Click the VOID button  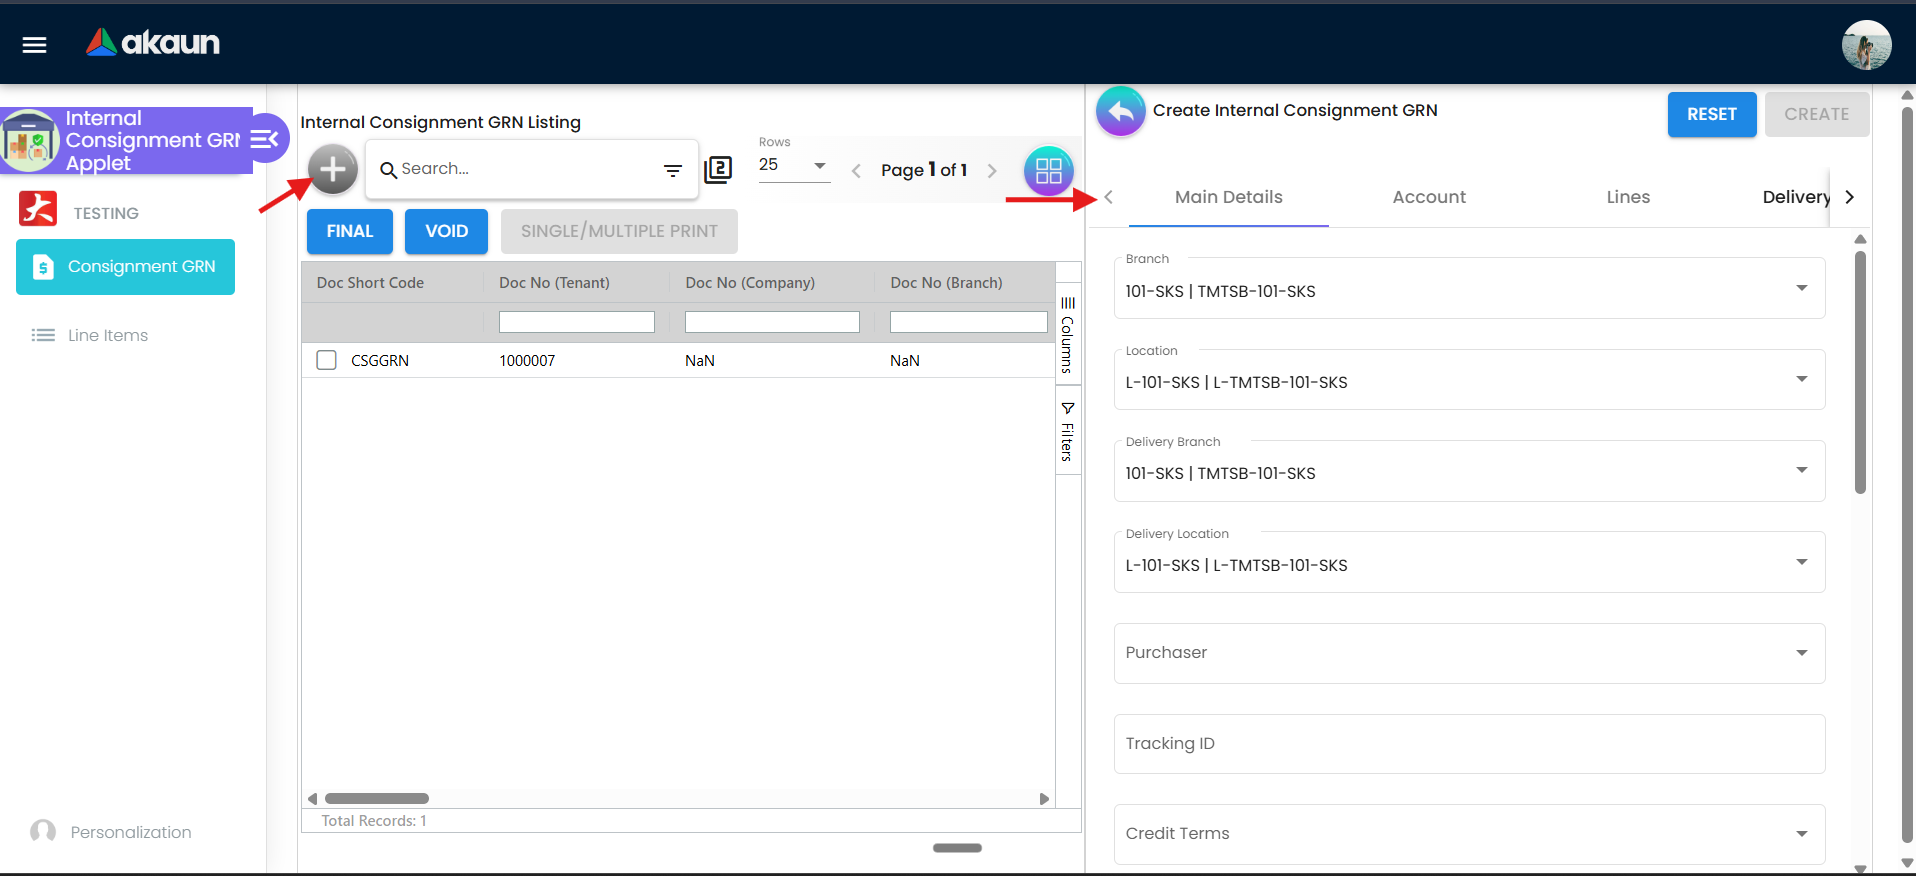pos(446,231)
